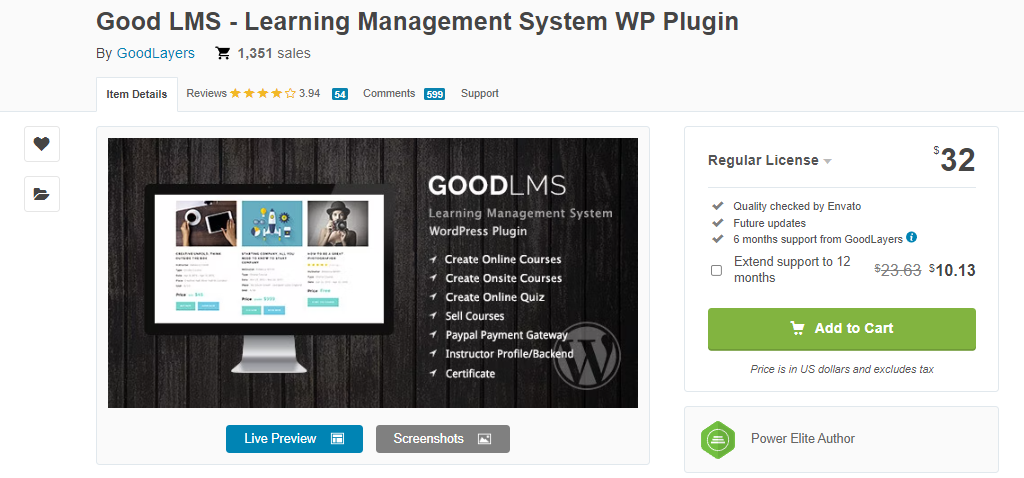Add item to favorites with heart icon
Image resolution: width=1024 pixels, height=478 pixels.
(42, 144)
